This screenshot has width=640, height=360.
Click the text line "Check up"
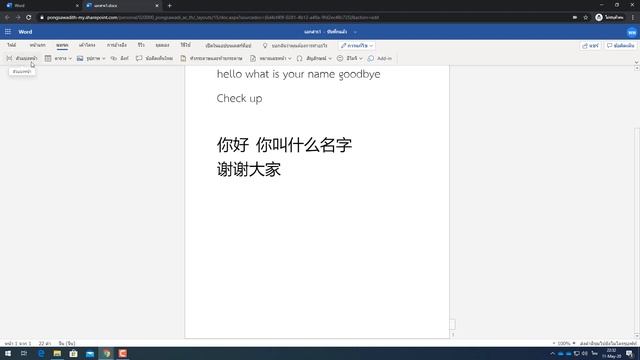[239, 98]
